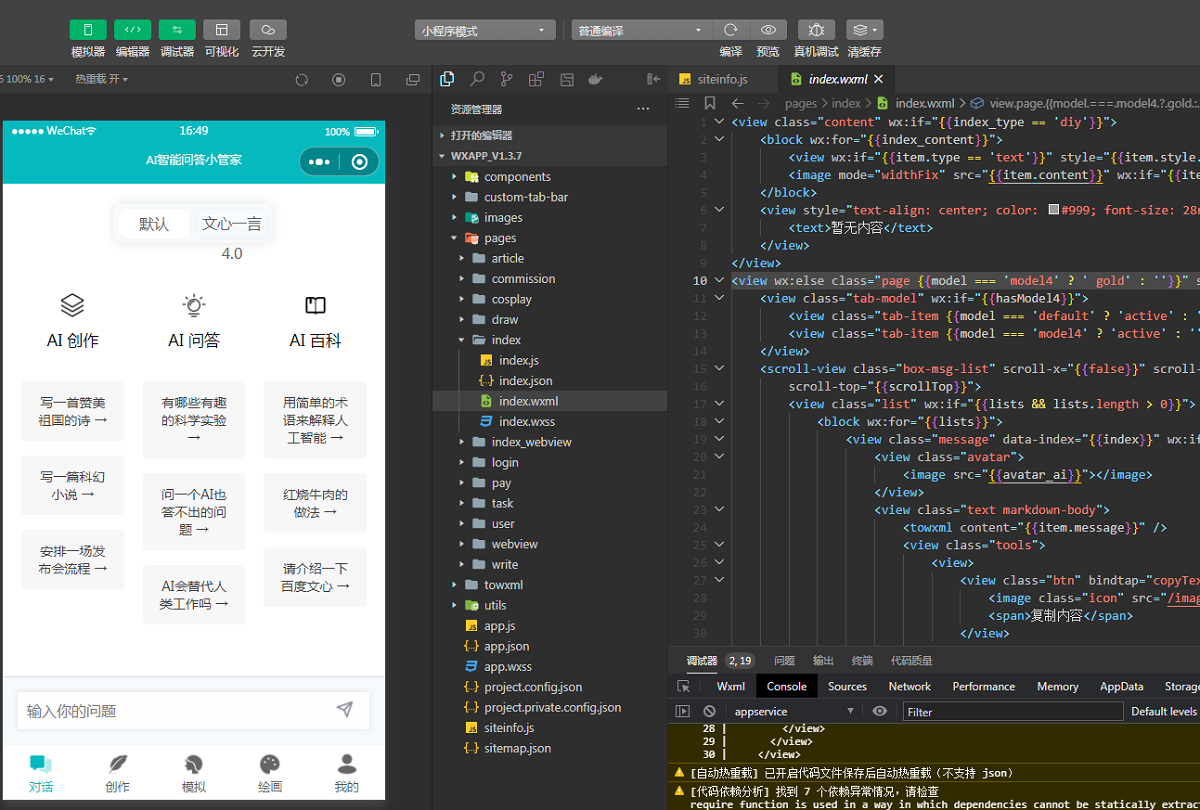Select the Network tab in devtools
The image size is (1200, 810).
click(909, 687)
